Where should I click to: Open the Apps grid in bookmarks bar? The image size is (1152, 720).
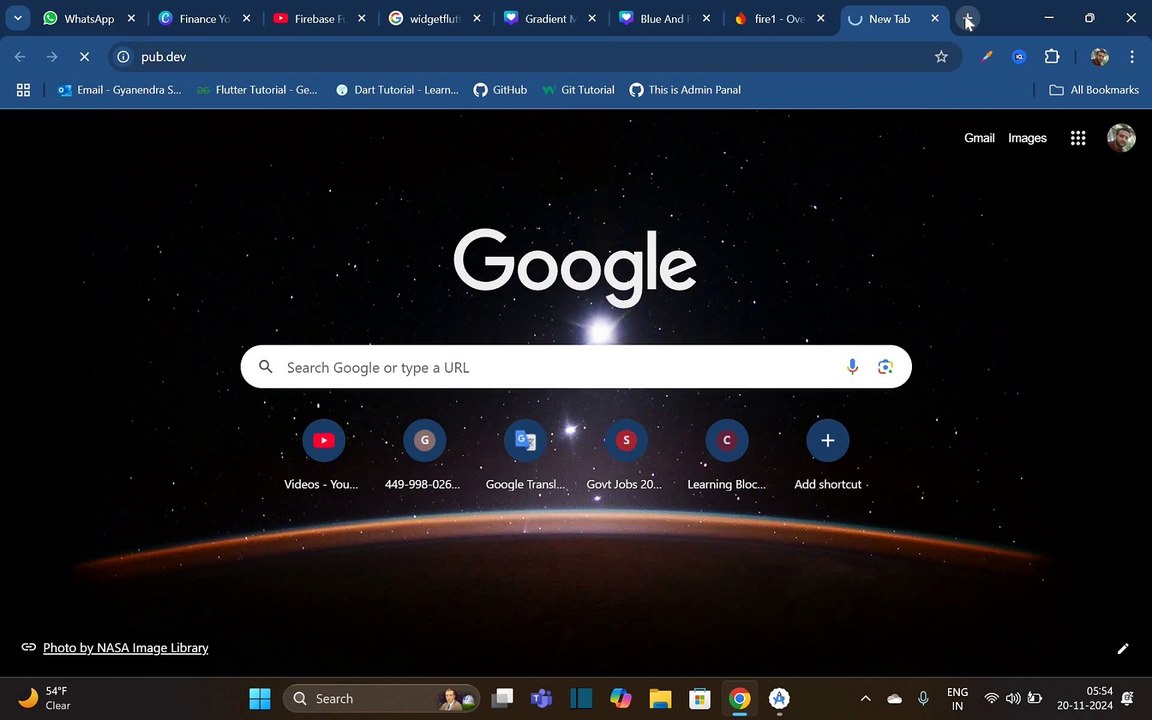click(24, 90)
